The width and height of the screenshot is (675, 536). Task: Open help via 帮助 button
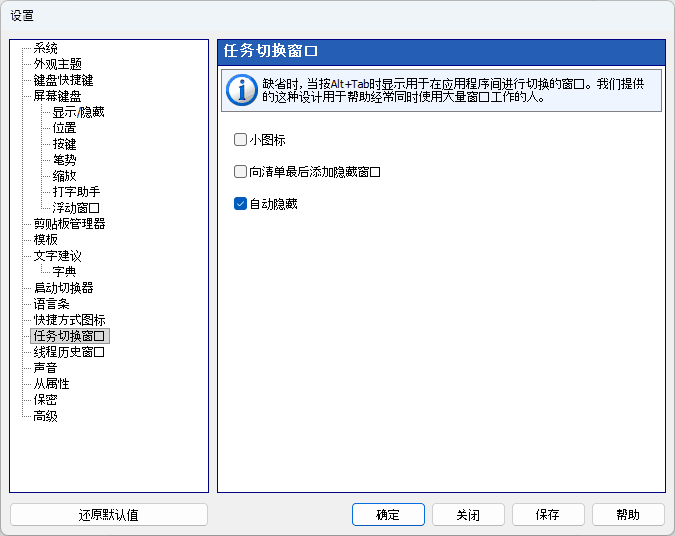(x=628, y=514)
